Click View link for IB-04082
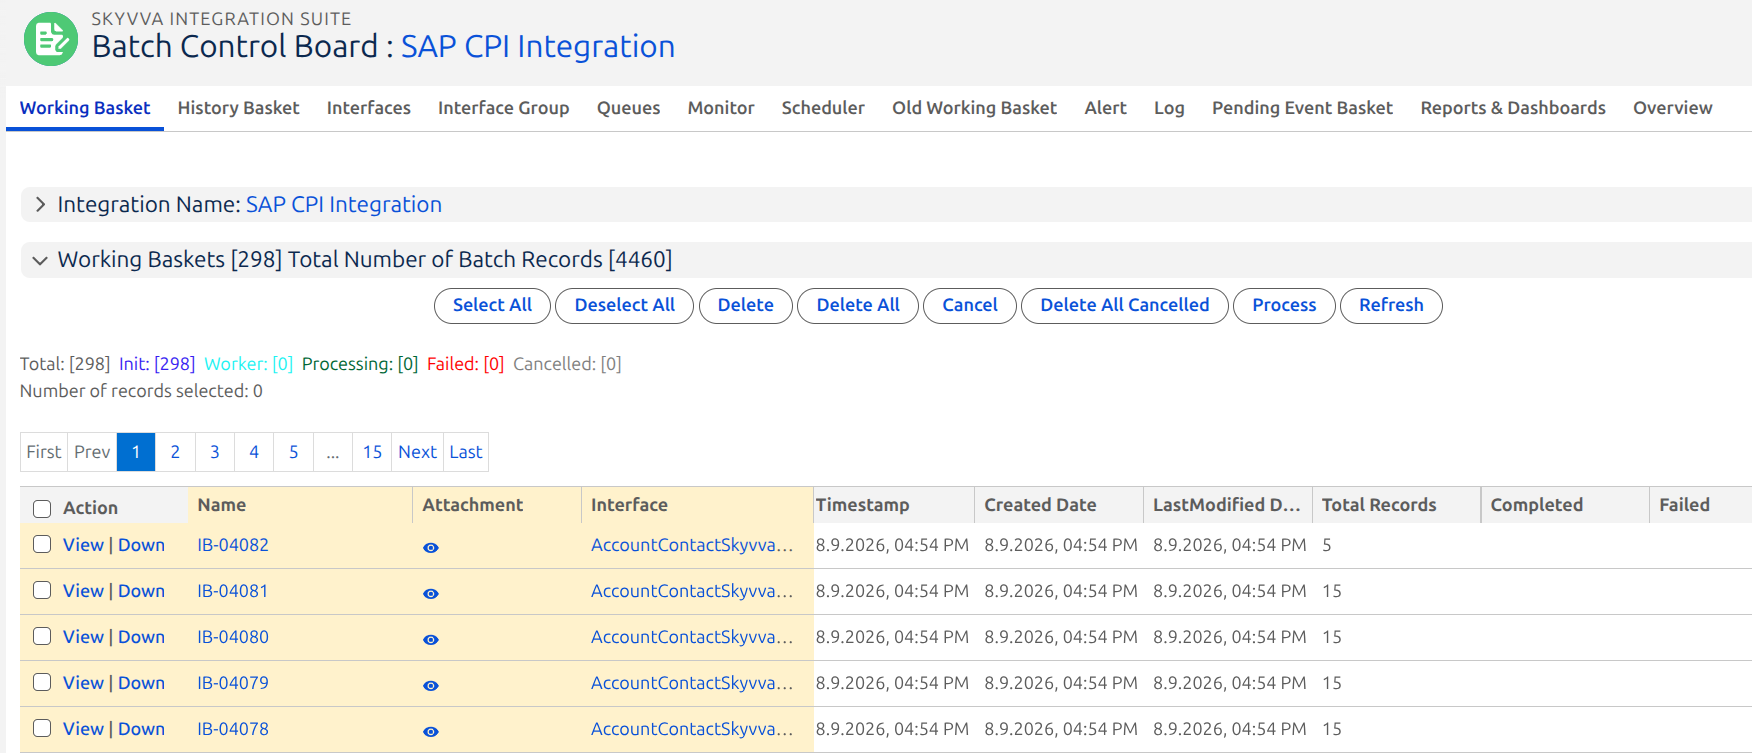 (x=83, y=545)
